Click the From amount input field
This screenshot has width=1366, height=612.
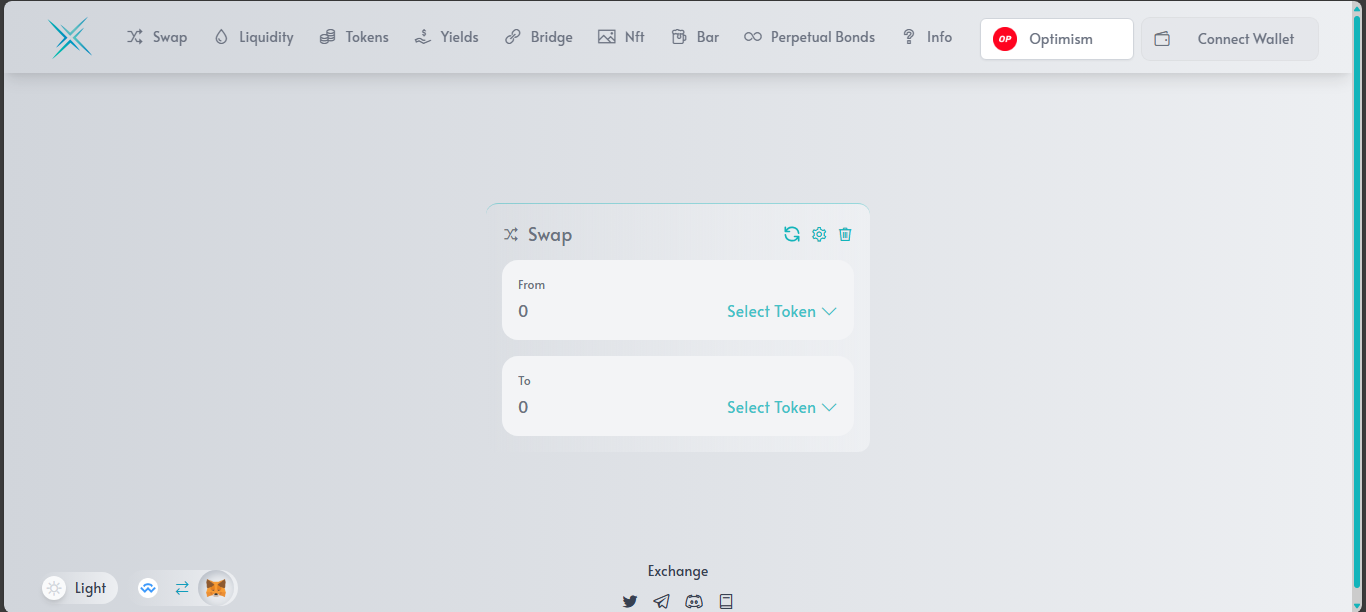click(600, 312)
